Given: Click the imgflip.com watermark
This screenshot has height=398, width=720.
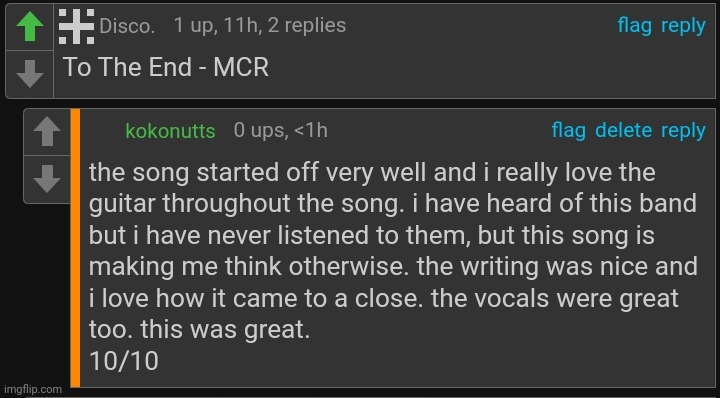Looking at the screenshot, I should click(33, 389).
